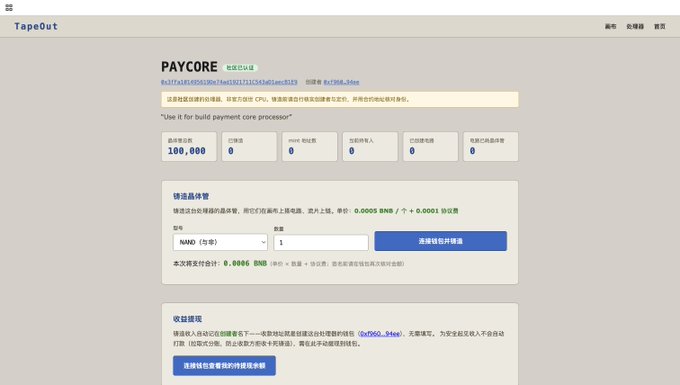The width and height of the screenshot is (680, 385).
Task: Click the green community-verified badge
Action: pyautogui.click(x=240, y=68)
